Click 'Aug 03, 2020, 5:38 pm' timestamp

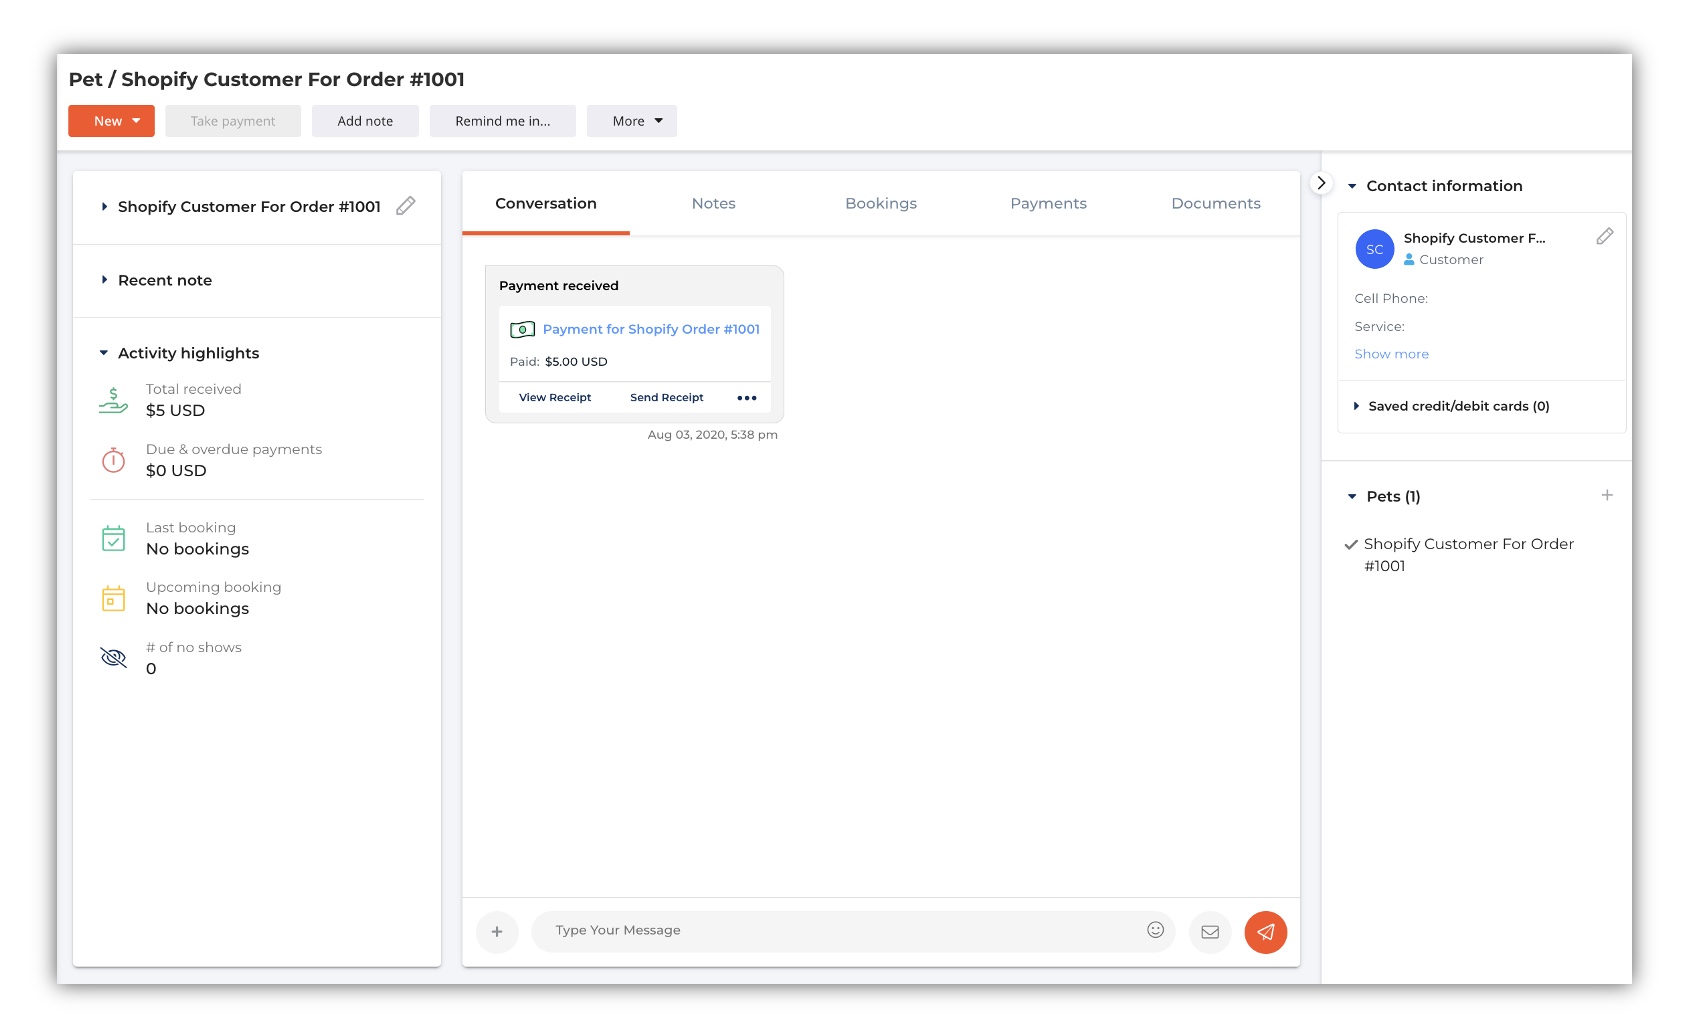(713, 435)
